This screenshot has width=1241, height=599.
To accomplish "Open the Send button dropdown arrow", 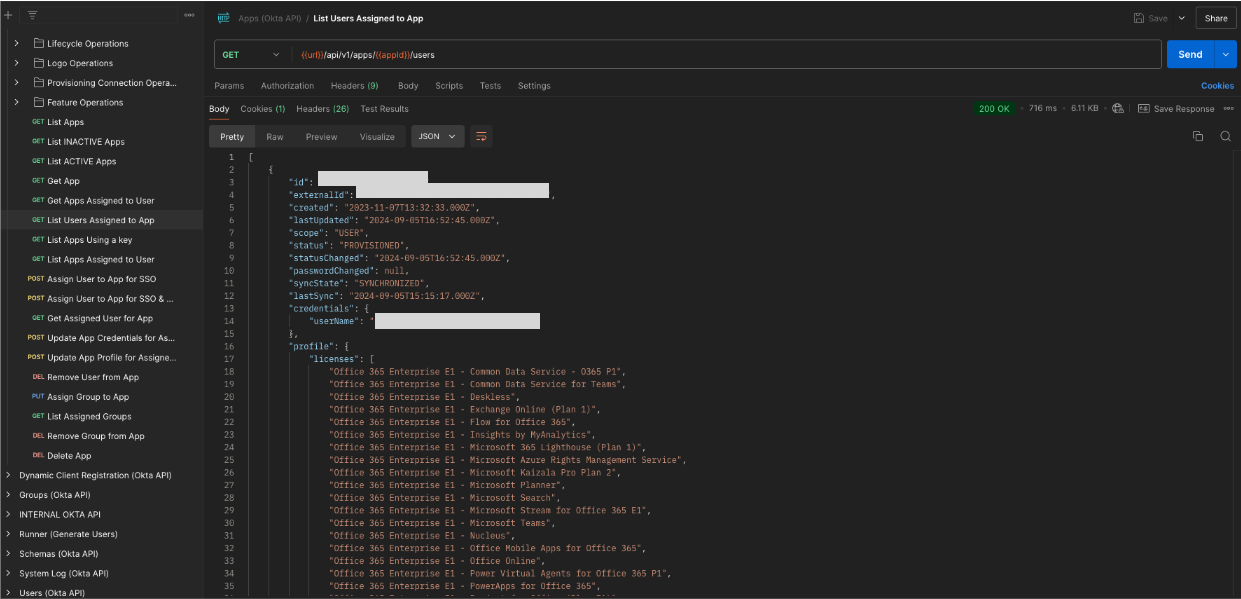I will [1225, 53].
